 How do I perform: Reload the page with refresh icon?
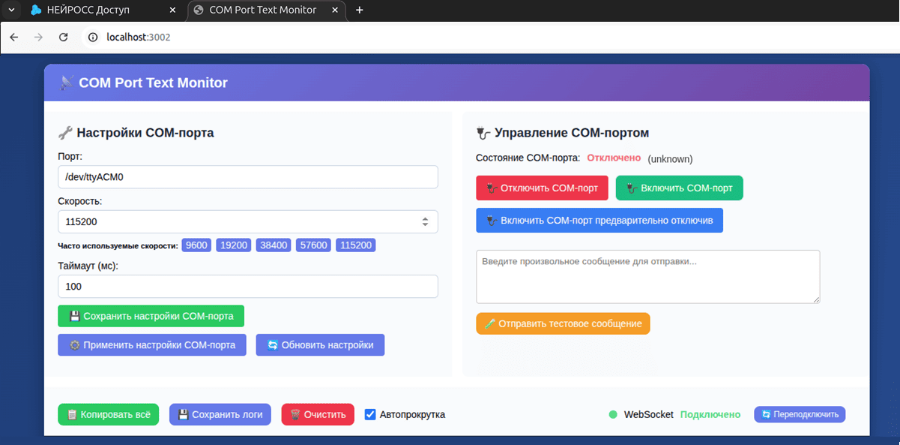64,37
